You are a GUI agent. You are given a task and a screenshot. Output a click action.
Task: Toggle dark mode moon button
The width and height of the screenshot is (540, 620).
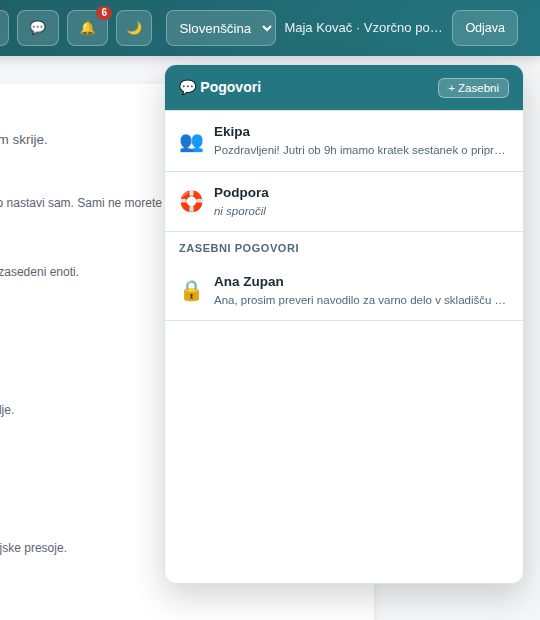pyautogui.click(x=134, y=28)
